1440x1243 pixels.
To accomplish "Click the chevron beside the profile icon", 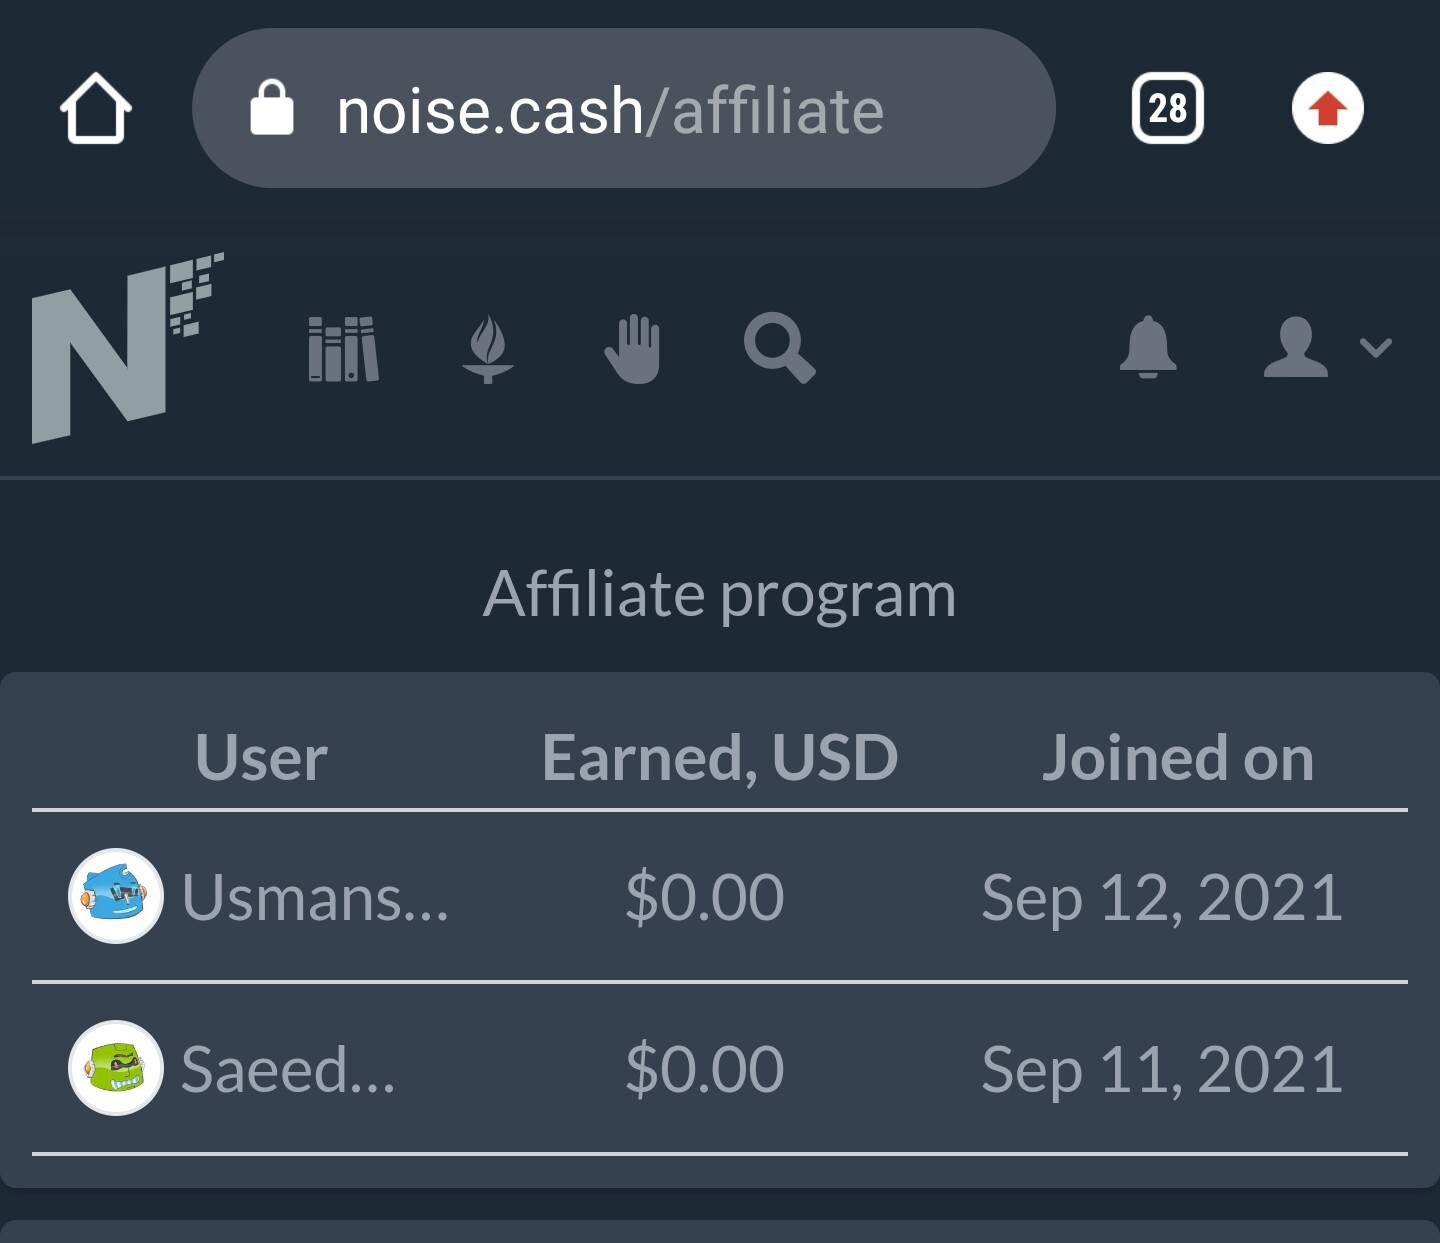I will [1376, 348].
